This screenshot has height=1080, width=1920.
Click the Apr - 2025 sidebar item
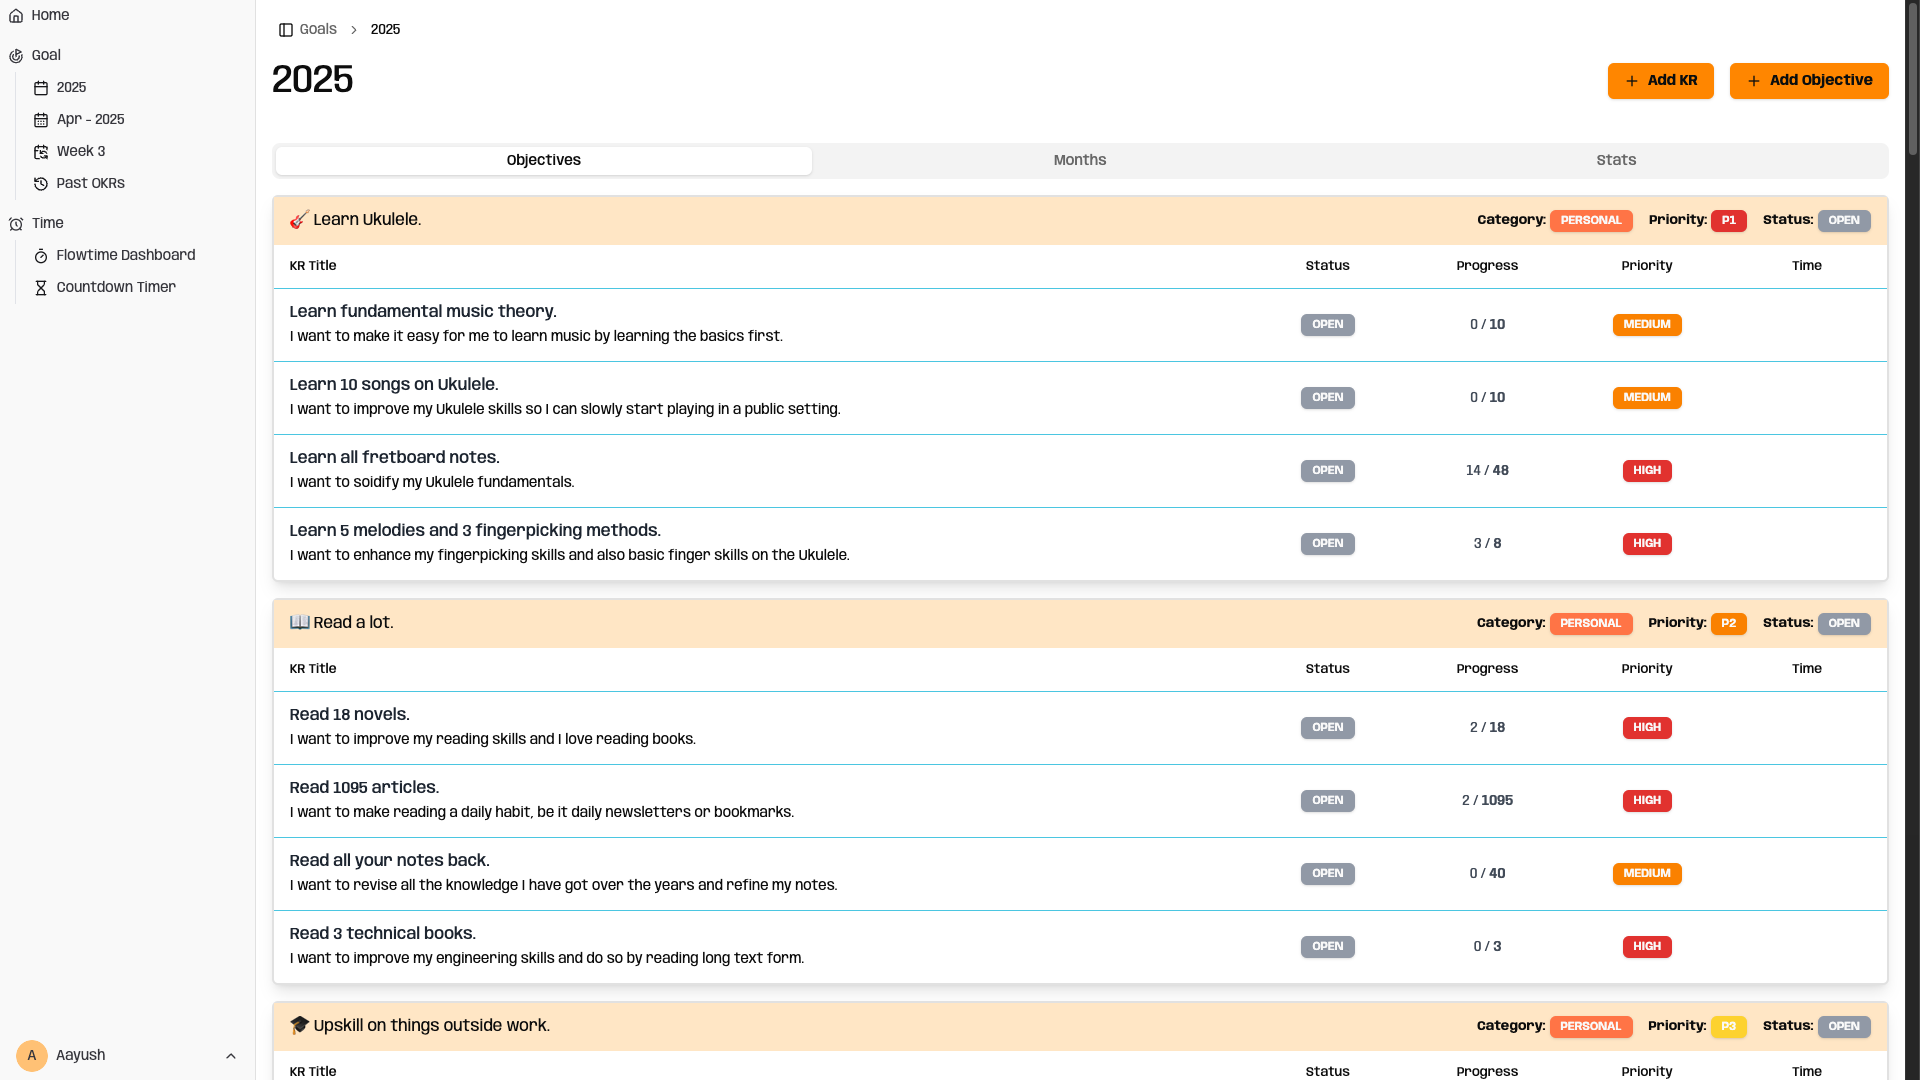90,120
